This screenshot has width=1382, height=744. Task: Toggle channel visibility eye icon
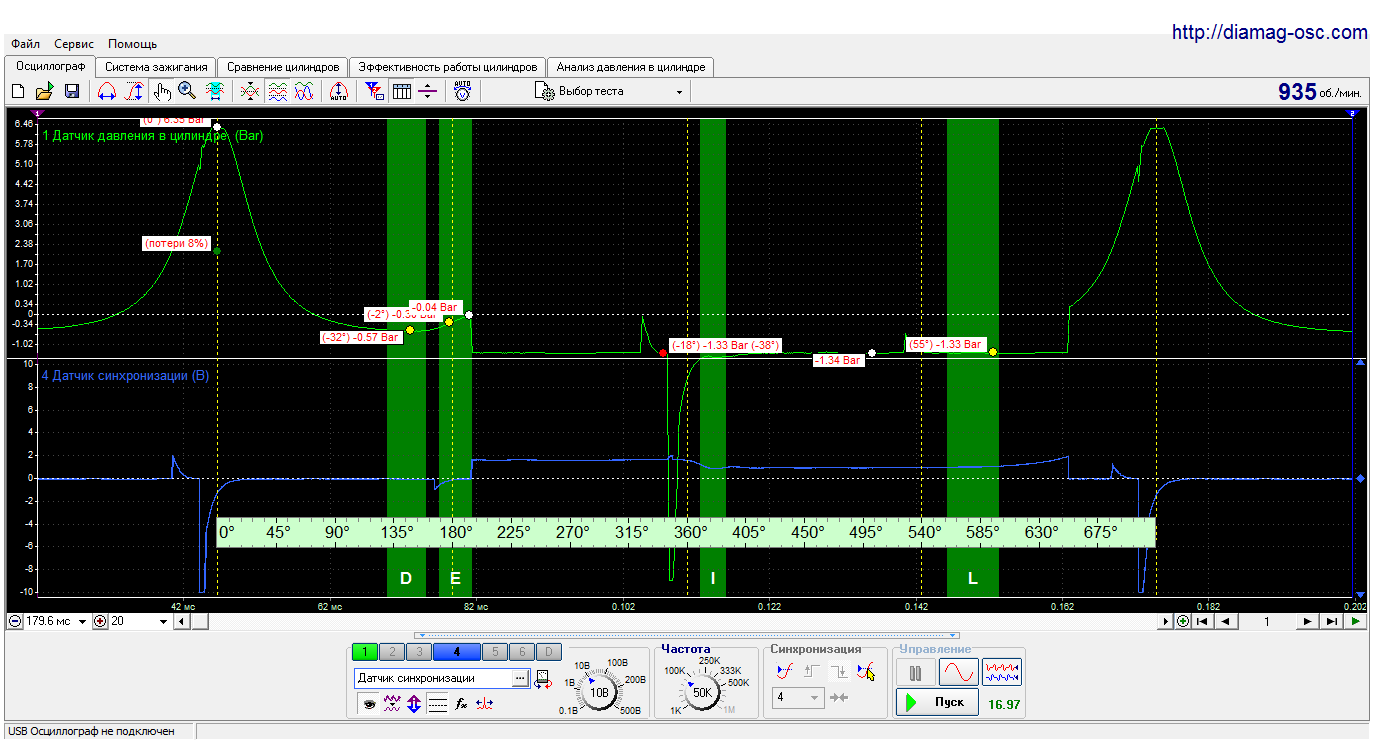(369, 704)
